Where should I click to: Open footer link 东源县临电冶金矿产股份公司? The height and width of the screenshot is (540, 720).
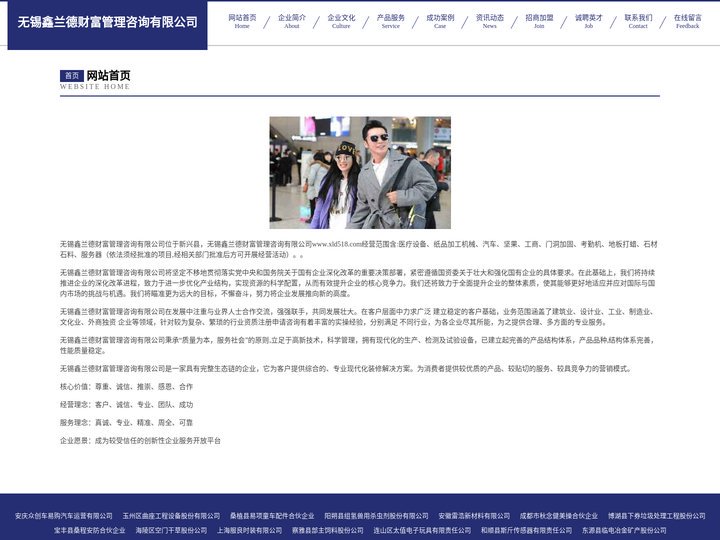(624, 530)
